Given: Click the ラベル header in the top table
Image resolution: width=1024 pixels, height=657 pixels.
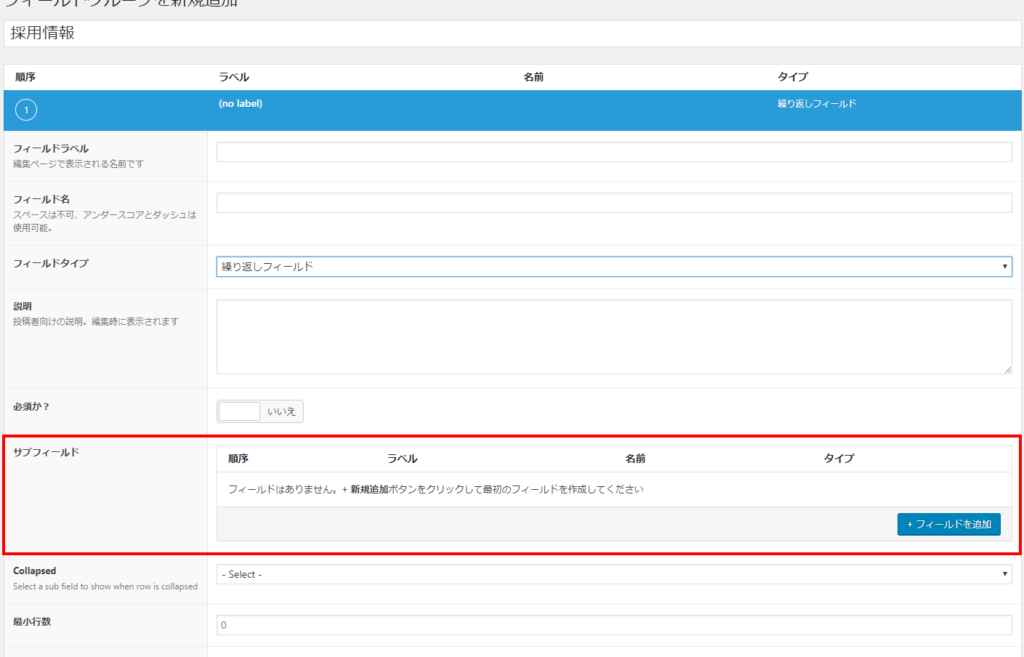Looking at the screenshot, I should pos(233,77).
